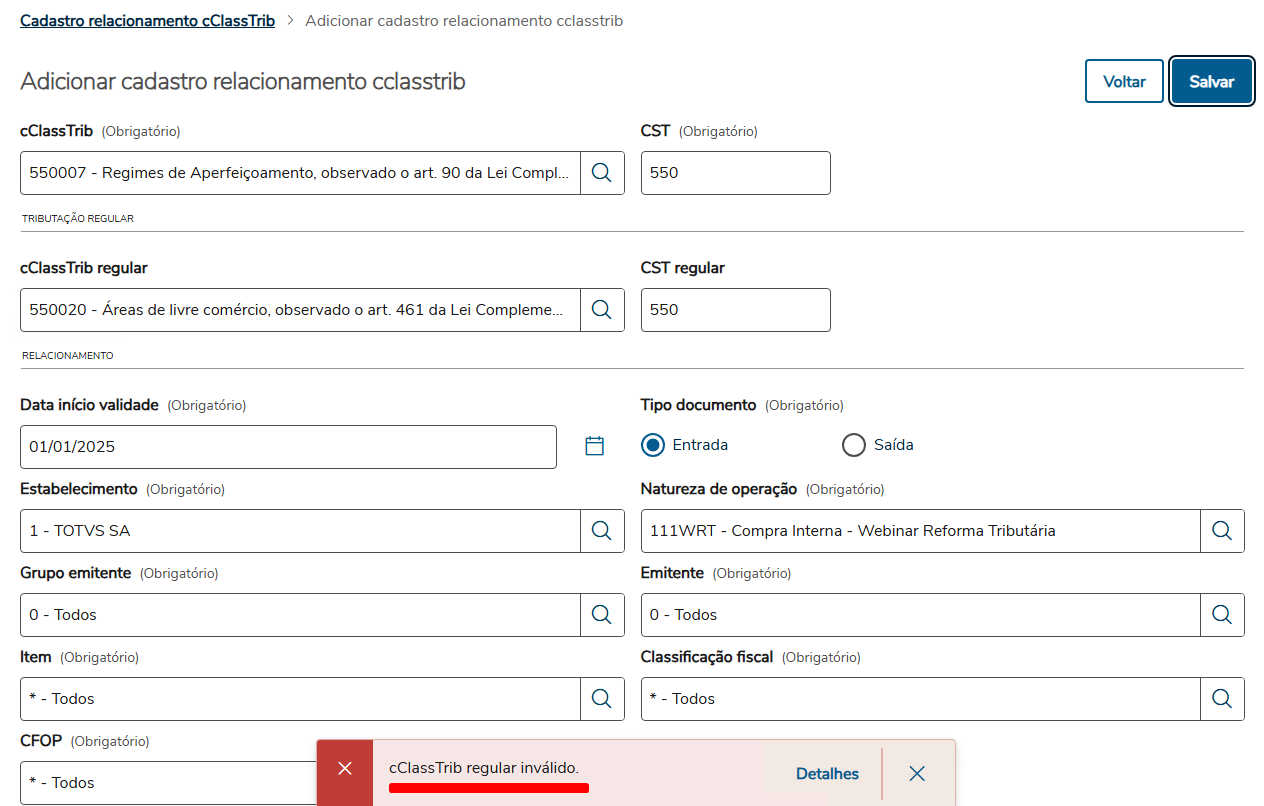
Task: Search Estabelecimento using the magnifier icon
Action: (x=601, y=531)
